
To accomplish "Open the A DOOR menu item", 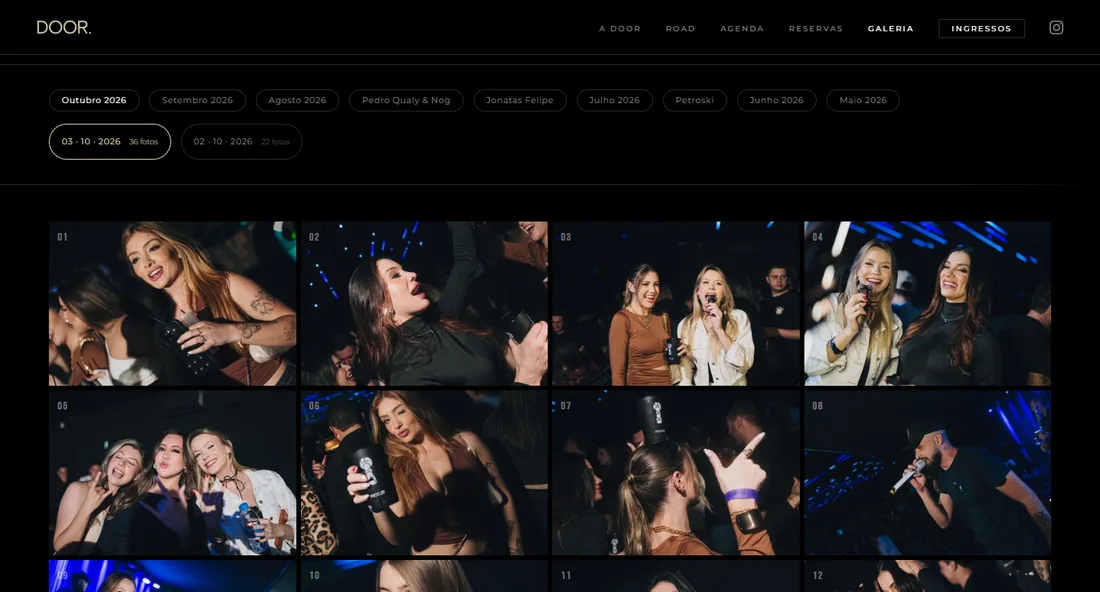I will (x=619, y=29).
